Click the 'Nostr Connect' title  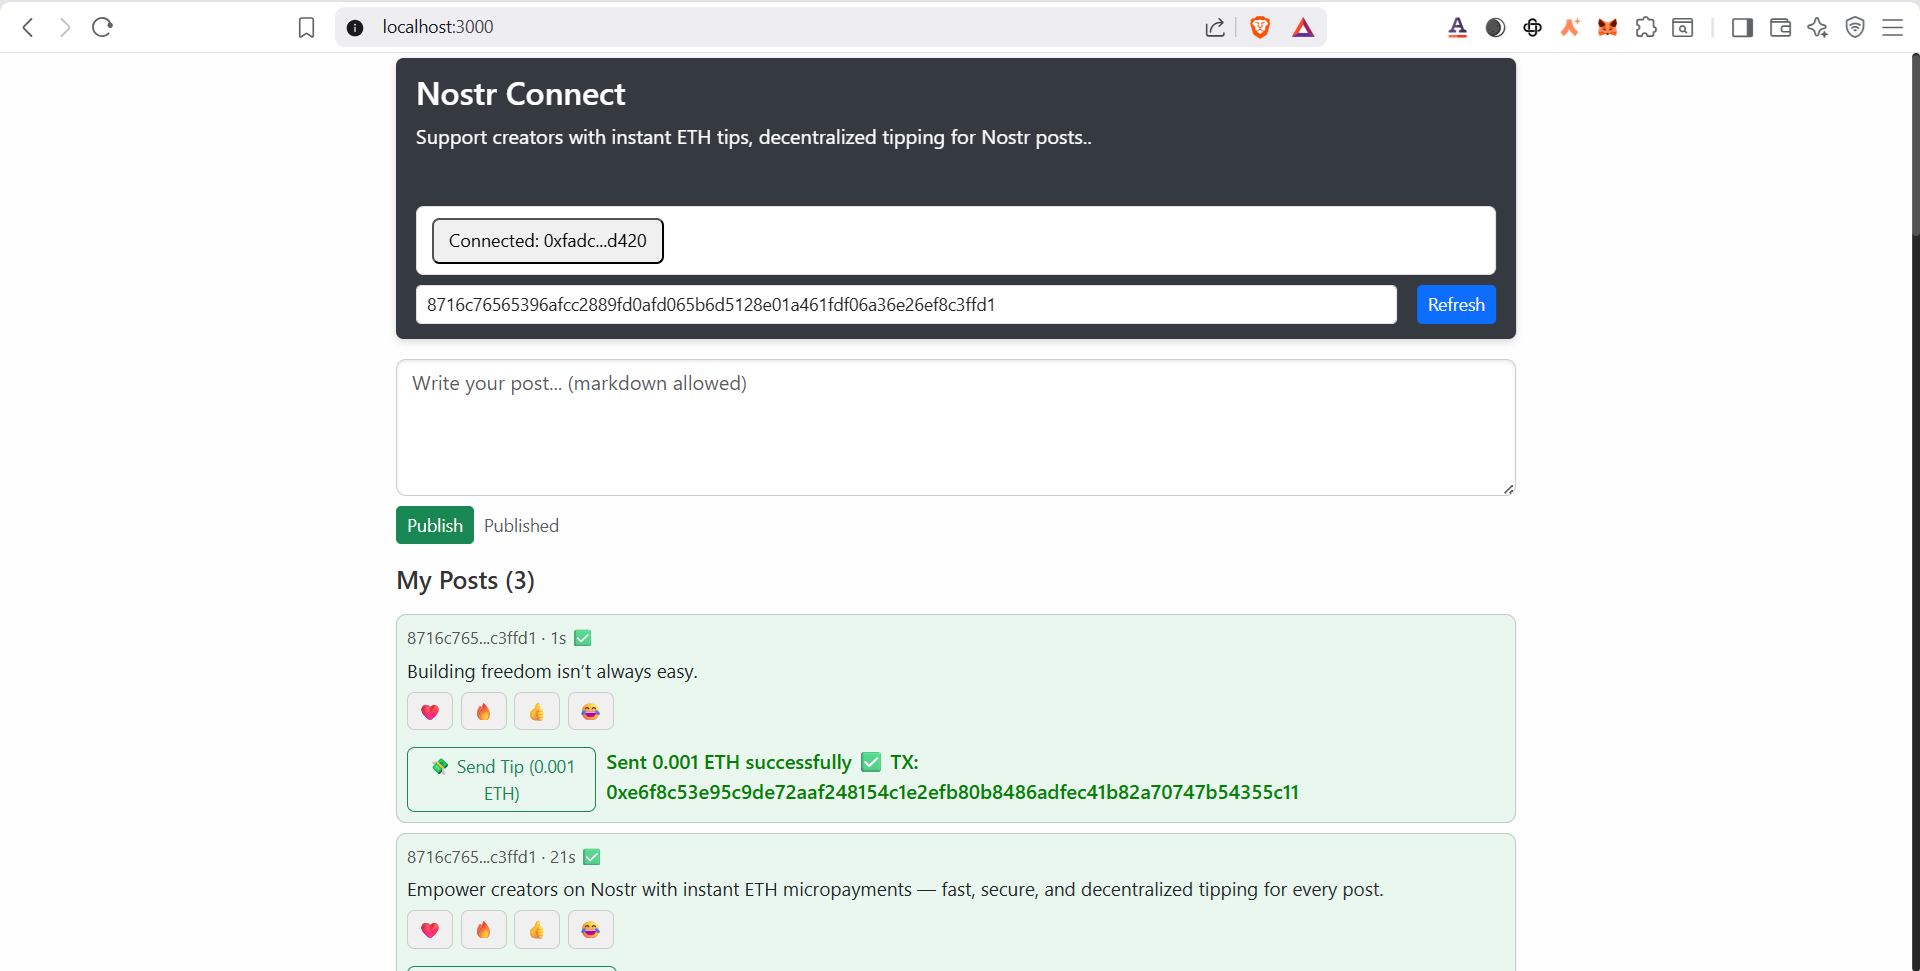[520, 93]
